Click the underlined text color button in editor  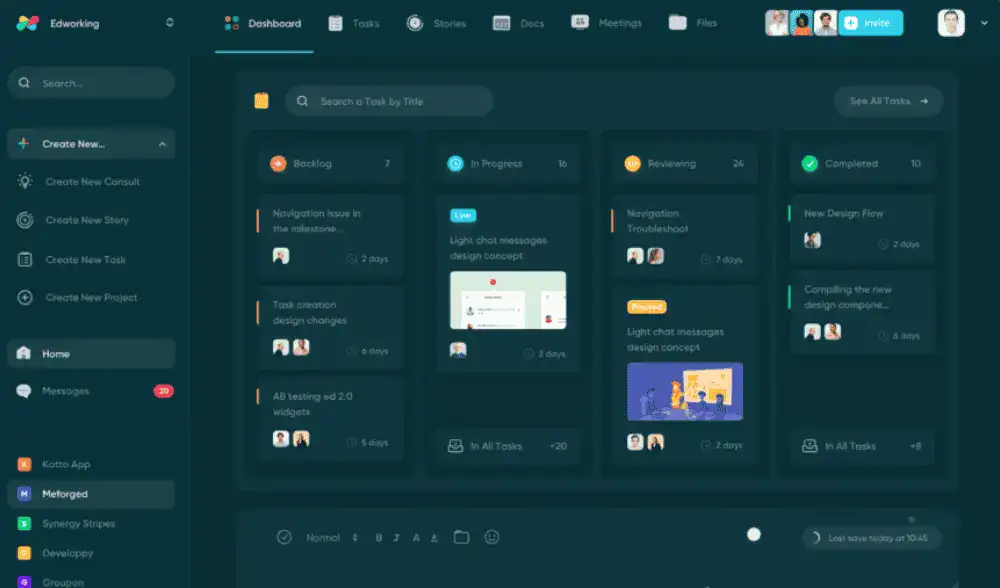click(x=434, y=538)
